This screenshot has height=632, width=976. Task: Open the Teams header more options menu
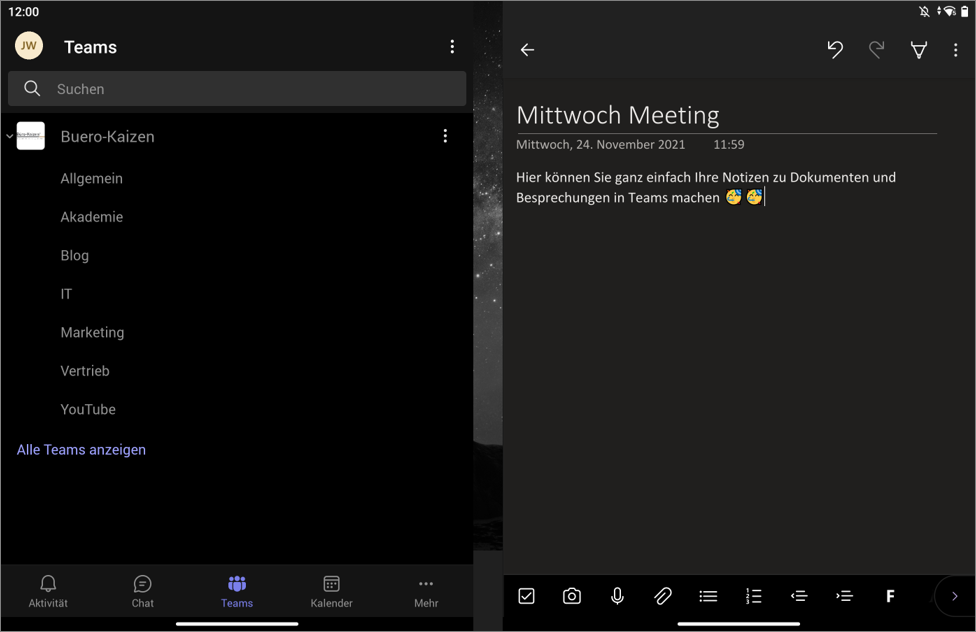click(x=452, y=47)
